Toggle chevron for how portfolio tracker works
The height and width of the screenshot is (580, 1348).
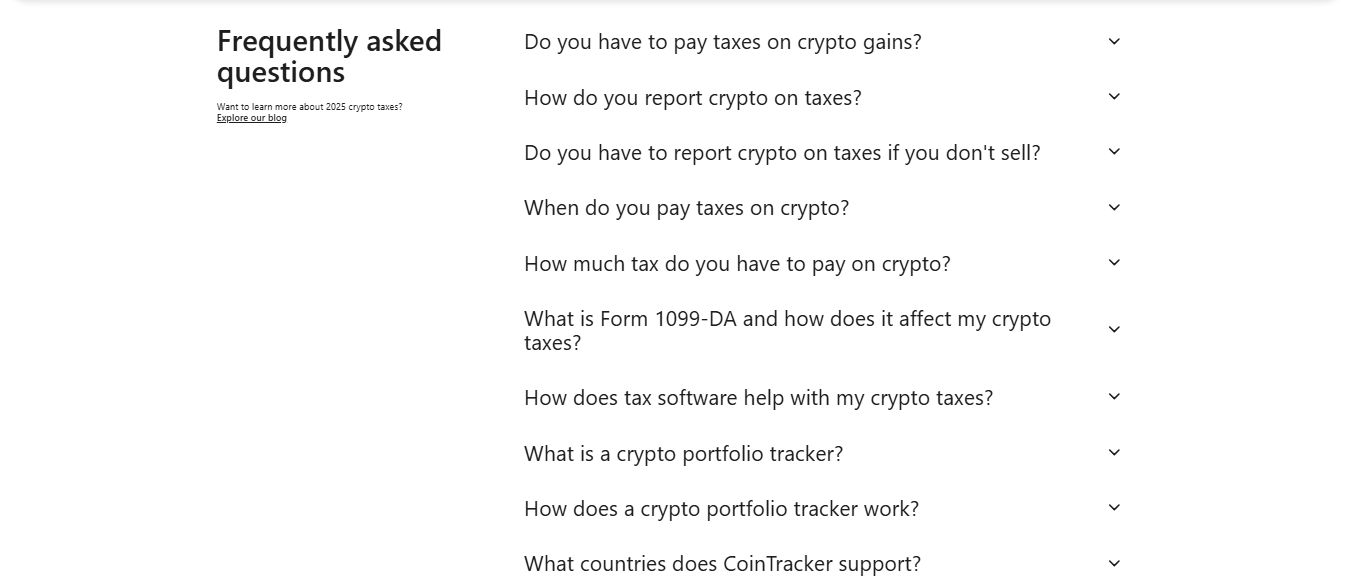pyautogui.click(x=1114, y=508)
